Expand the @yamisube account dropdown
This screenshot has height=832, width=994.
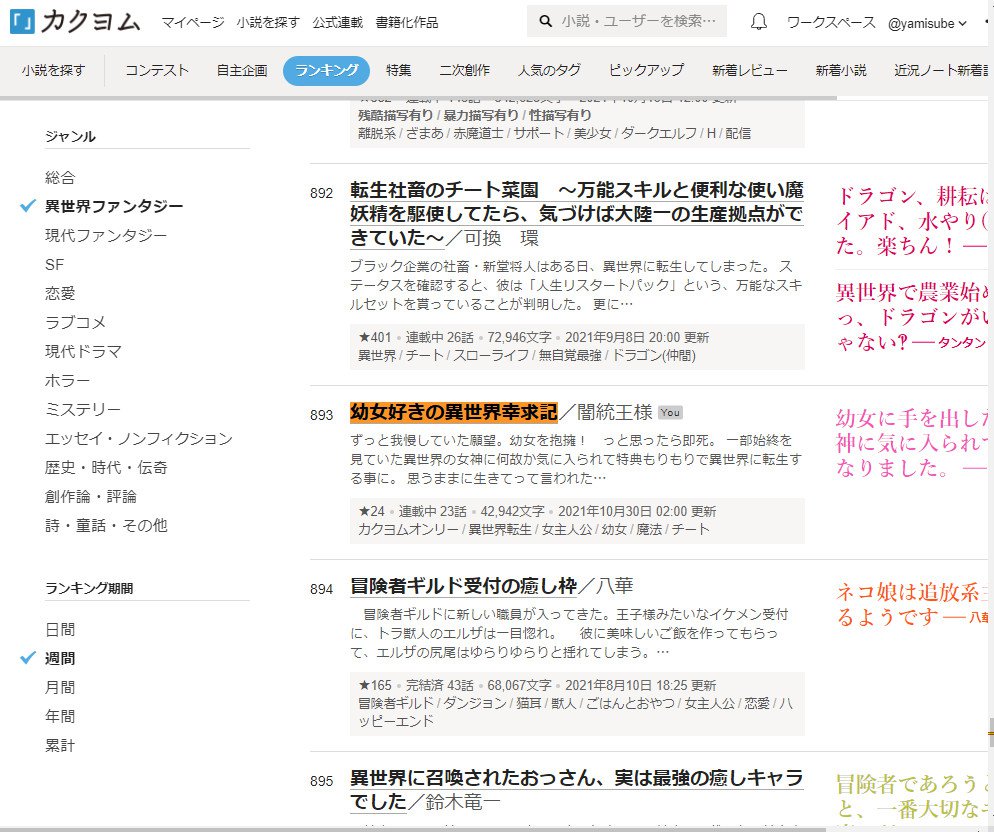click(927, 22)
